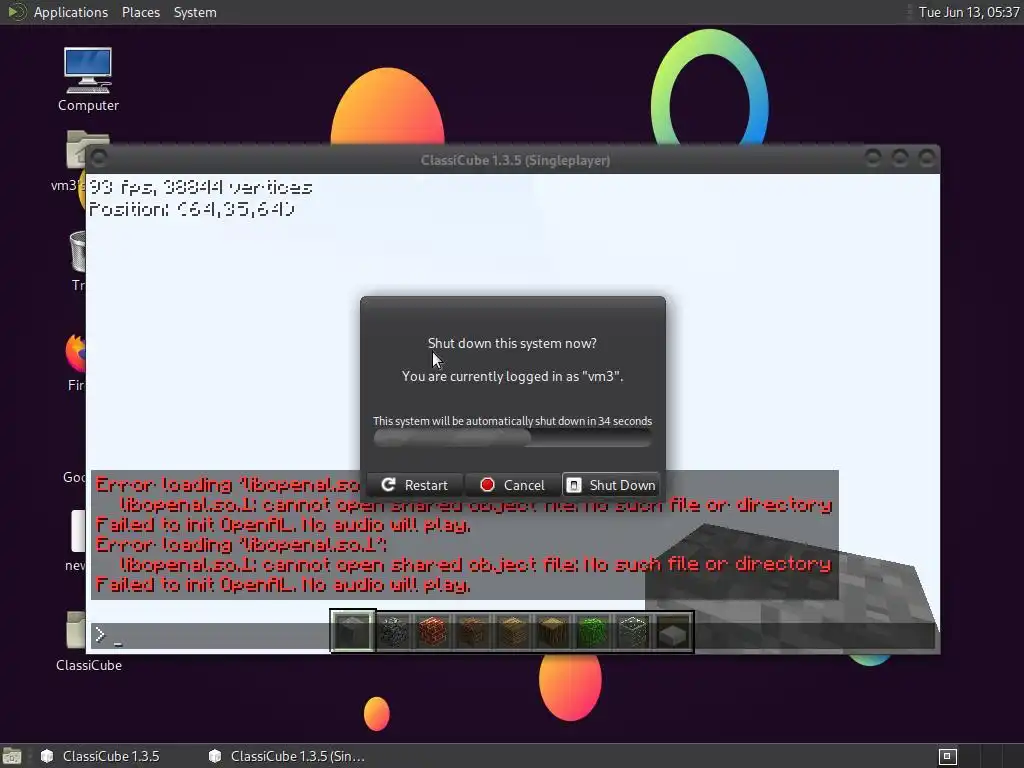Click the ClassiCube window title bar
Image resolution: width=1024 pixels, height=768 pixels.
pyautogui.click(x=515, y=160)
